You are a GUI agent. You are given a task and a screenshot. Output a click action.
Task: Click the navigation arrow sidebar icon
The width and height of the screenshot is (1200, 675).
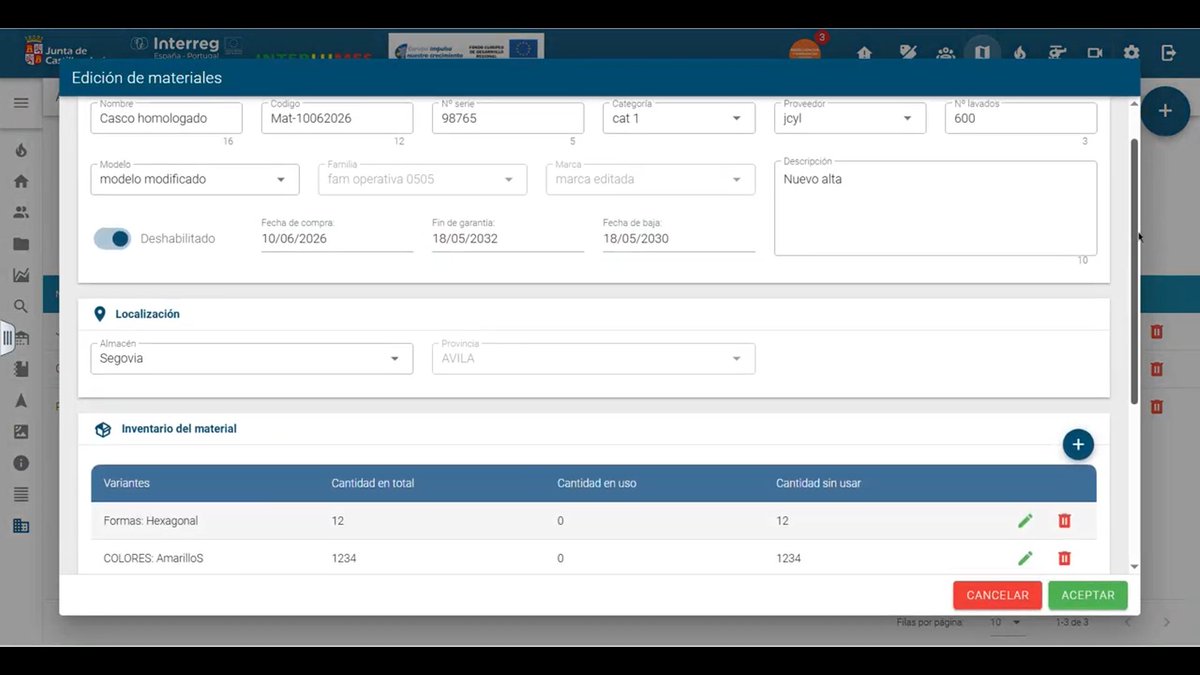(21, 400)
